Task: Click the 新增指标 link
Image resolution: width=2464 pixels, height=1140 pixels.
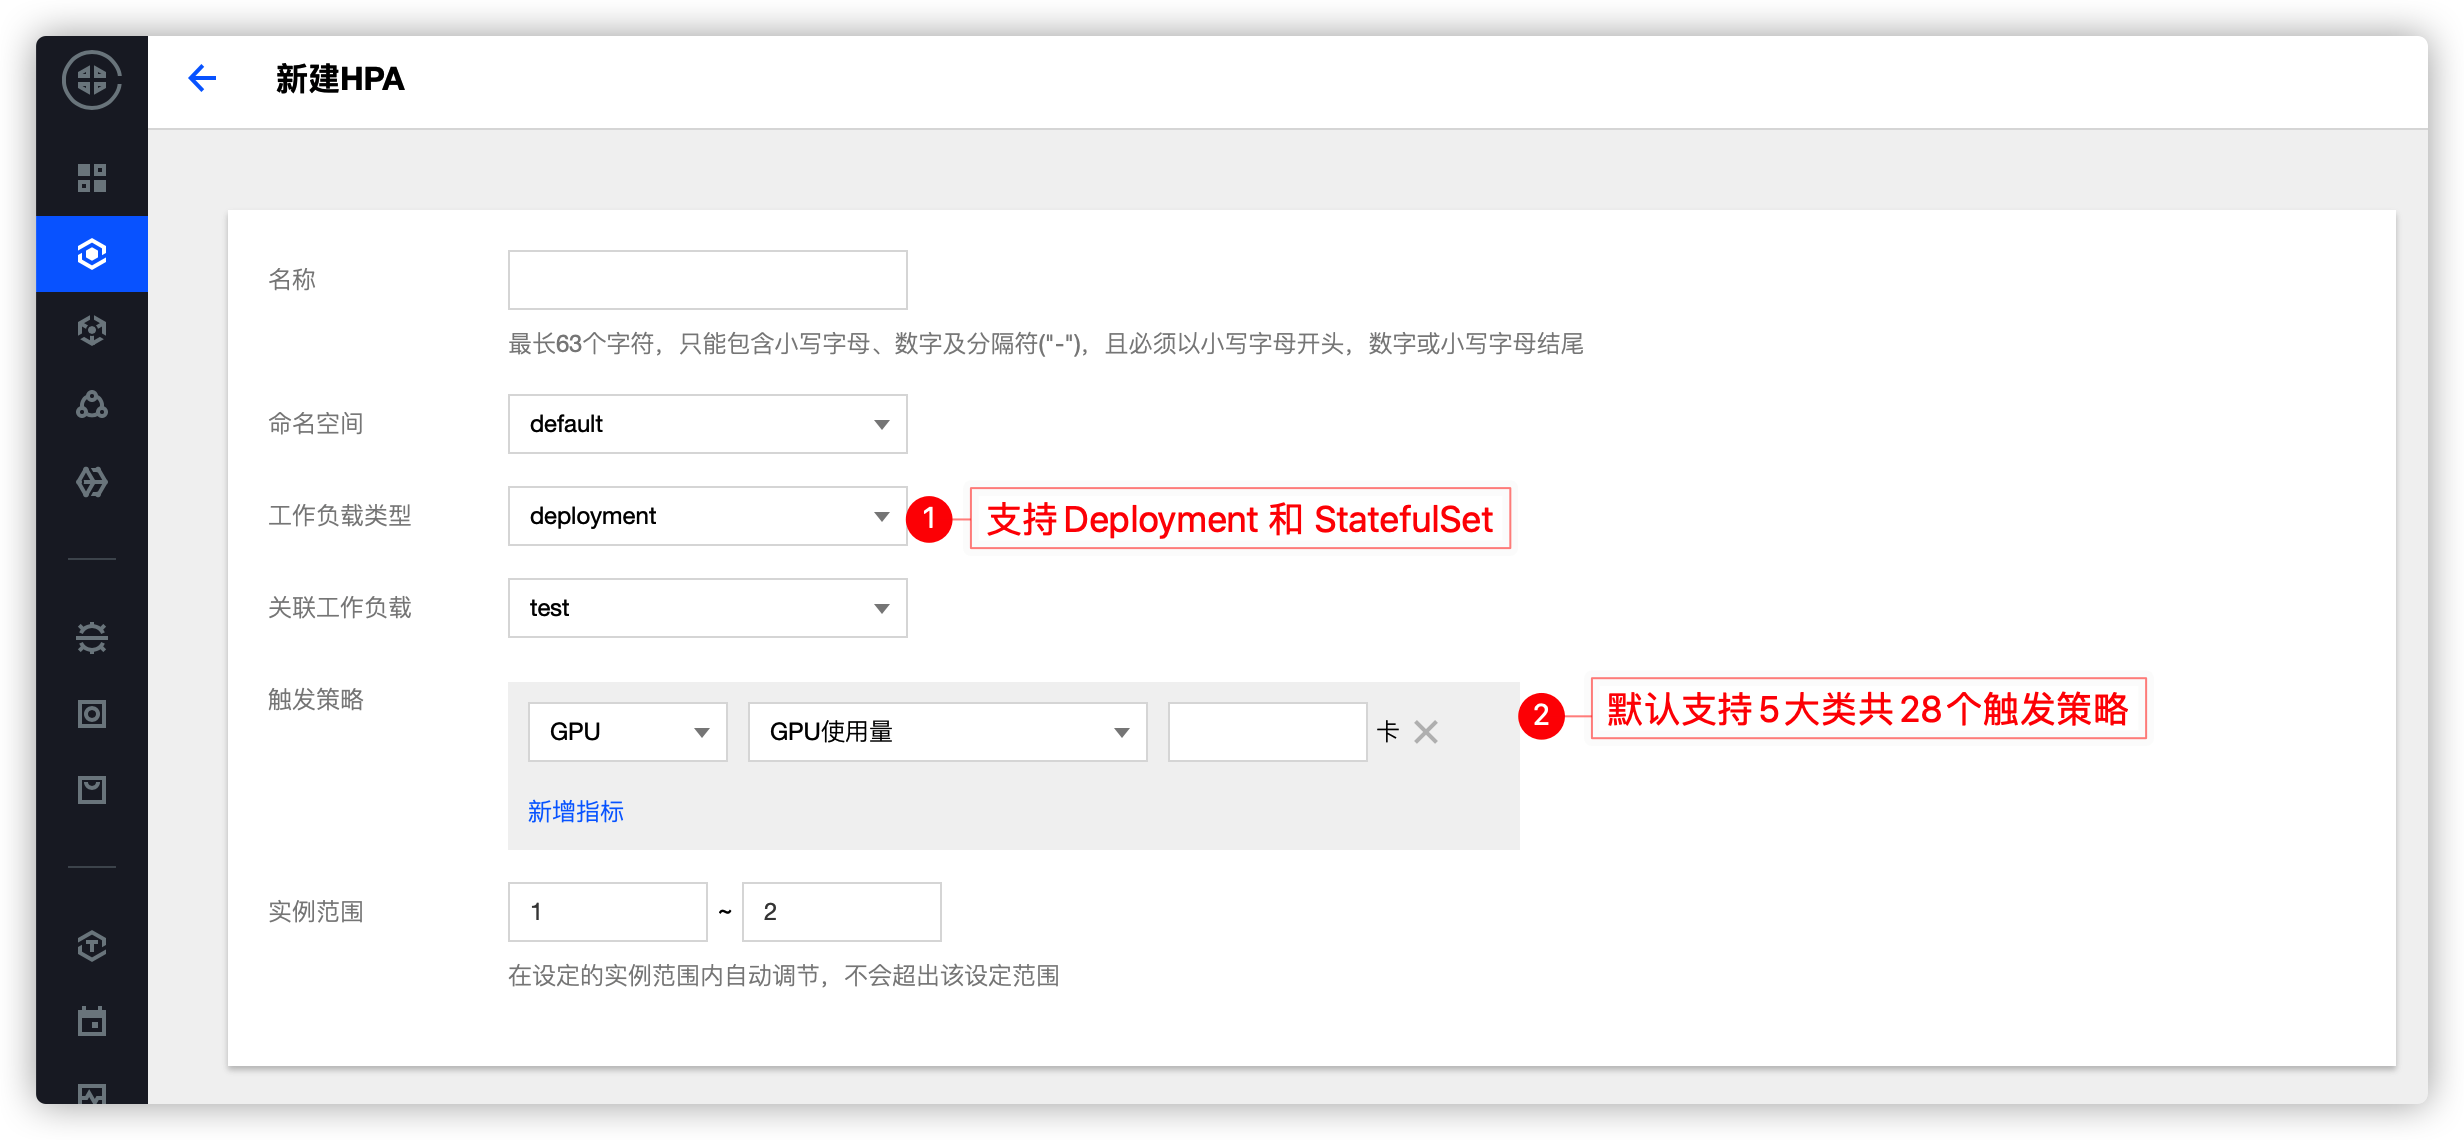Action: pyautogui.click(x=576, y=812)
